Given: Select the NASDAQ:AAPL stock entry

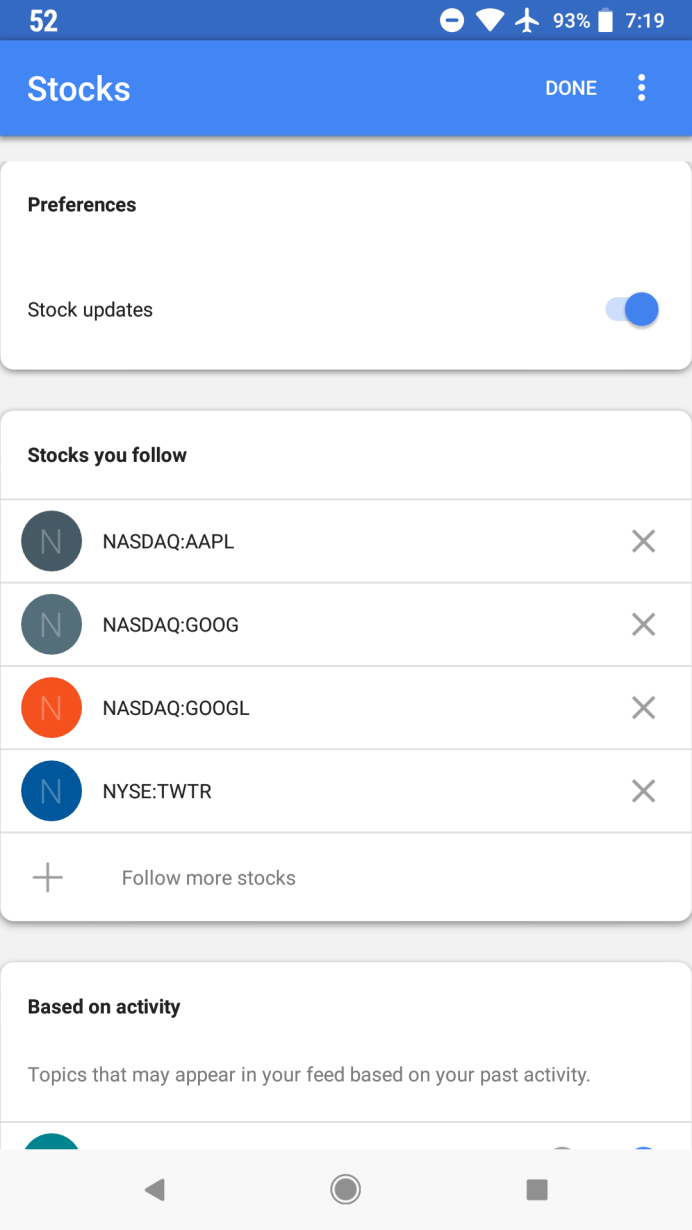Looking at the screenshot, I should pyautogui.click(x=168, y=541).
